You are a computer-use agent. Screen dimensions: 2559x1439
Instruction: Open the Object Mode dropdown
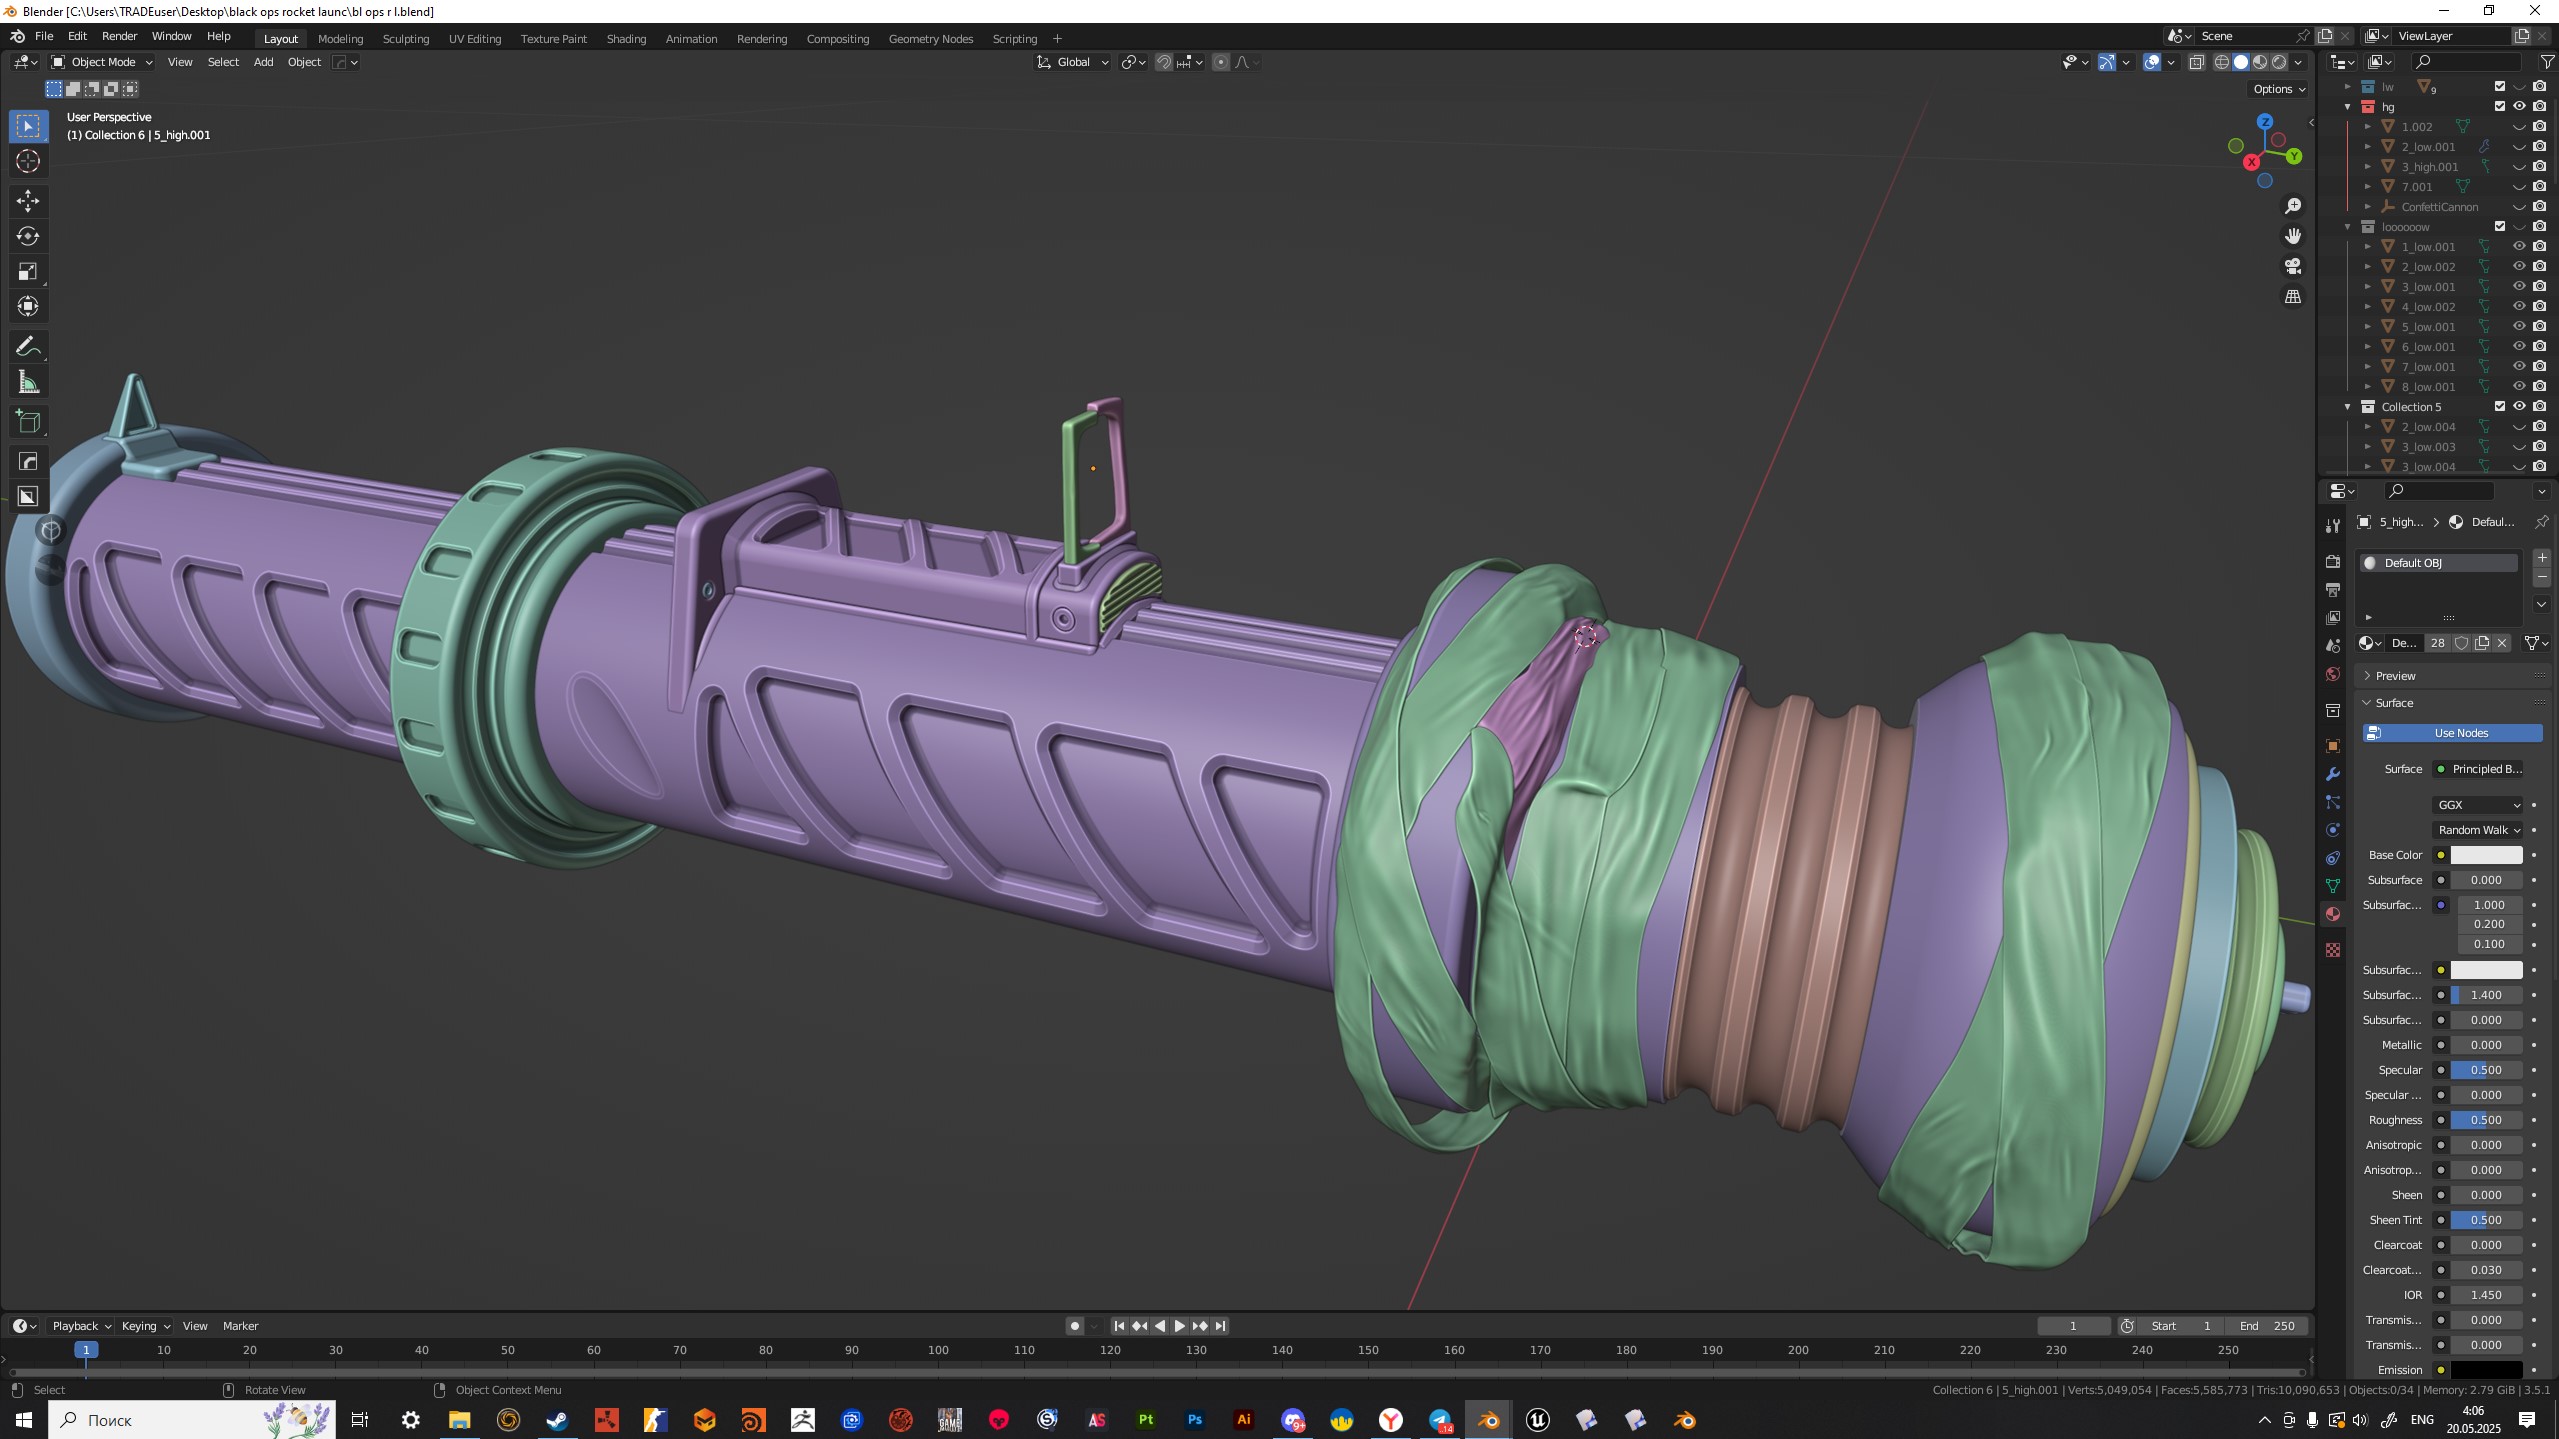(102, 62)
